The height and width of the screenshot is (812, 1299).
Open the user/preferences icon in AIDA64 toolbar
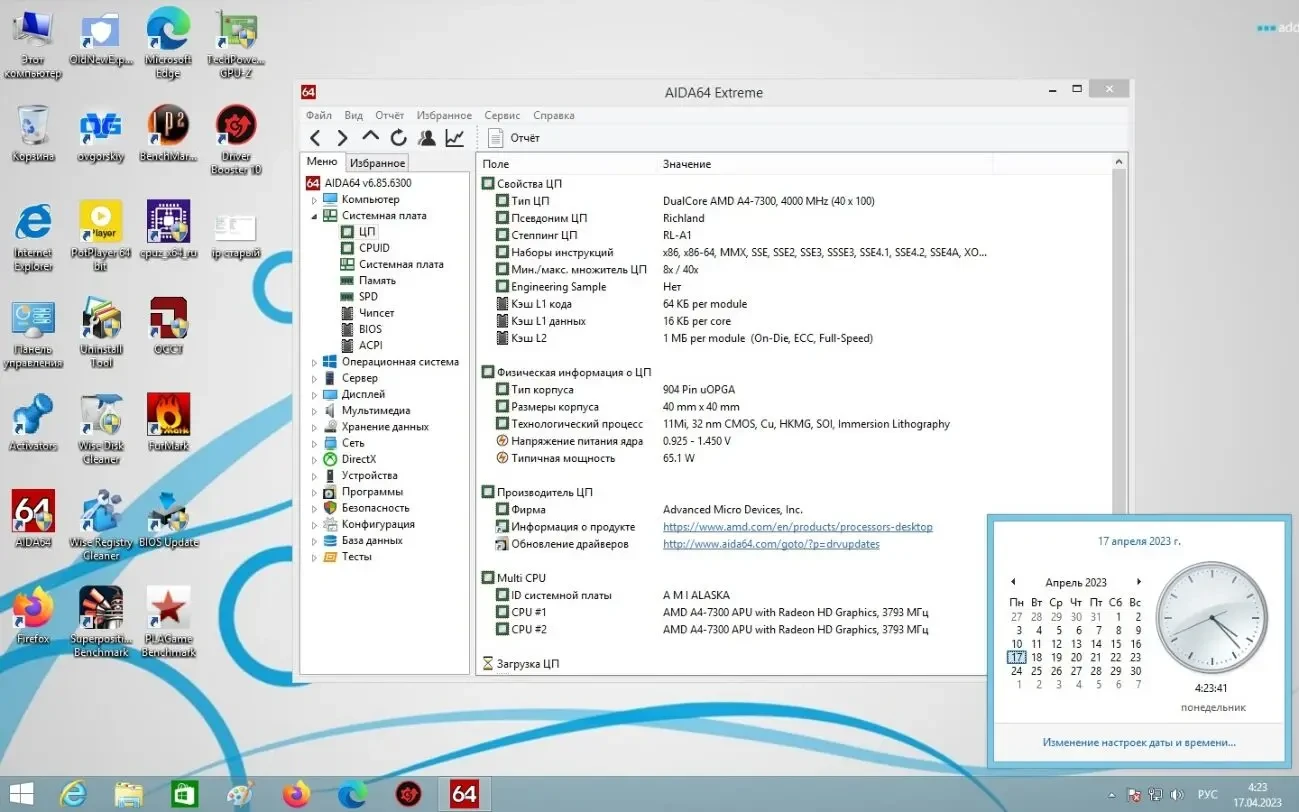tap(426, 137)
